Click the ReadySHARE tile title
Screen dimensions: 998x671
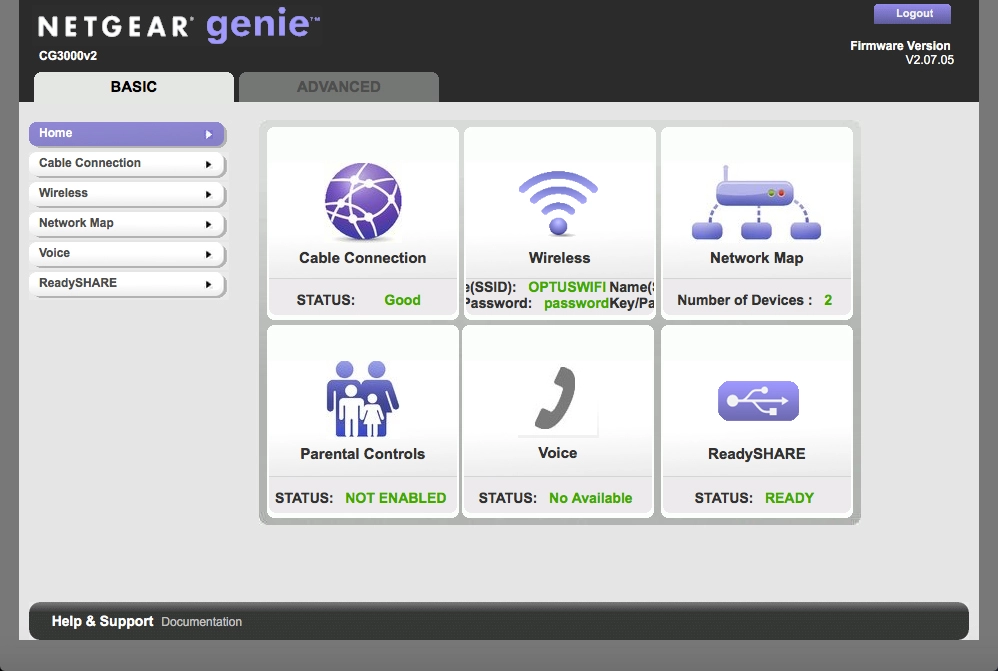[757, 454]
